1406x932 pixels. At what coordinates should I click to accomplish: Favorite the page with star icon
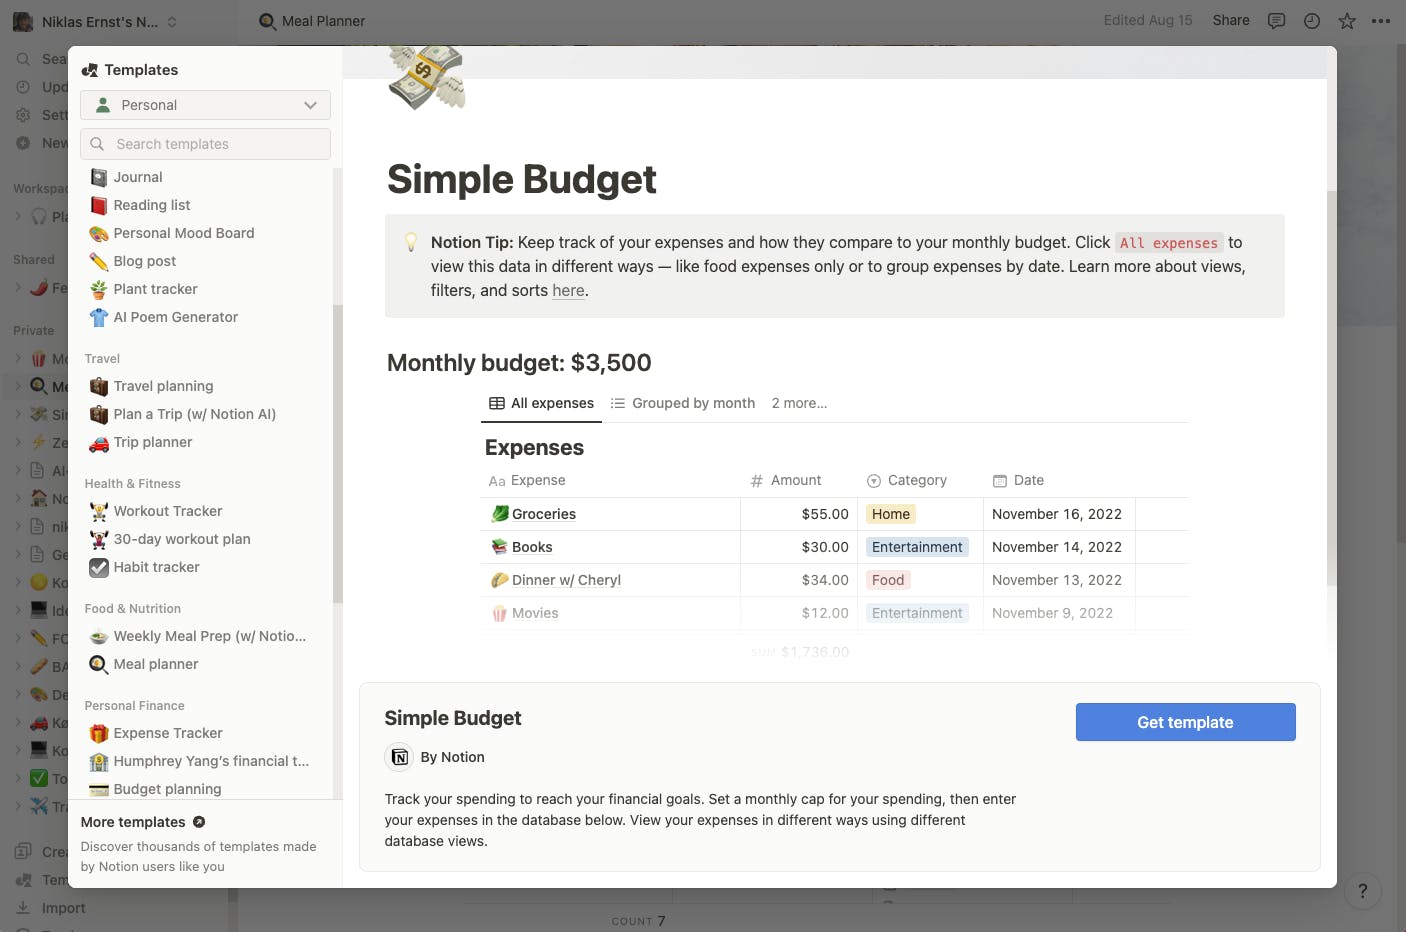(1347, 21)
